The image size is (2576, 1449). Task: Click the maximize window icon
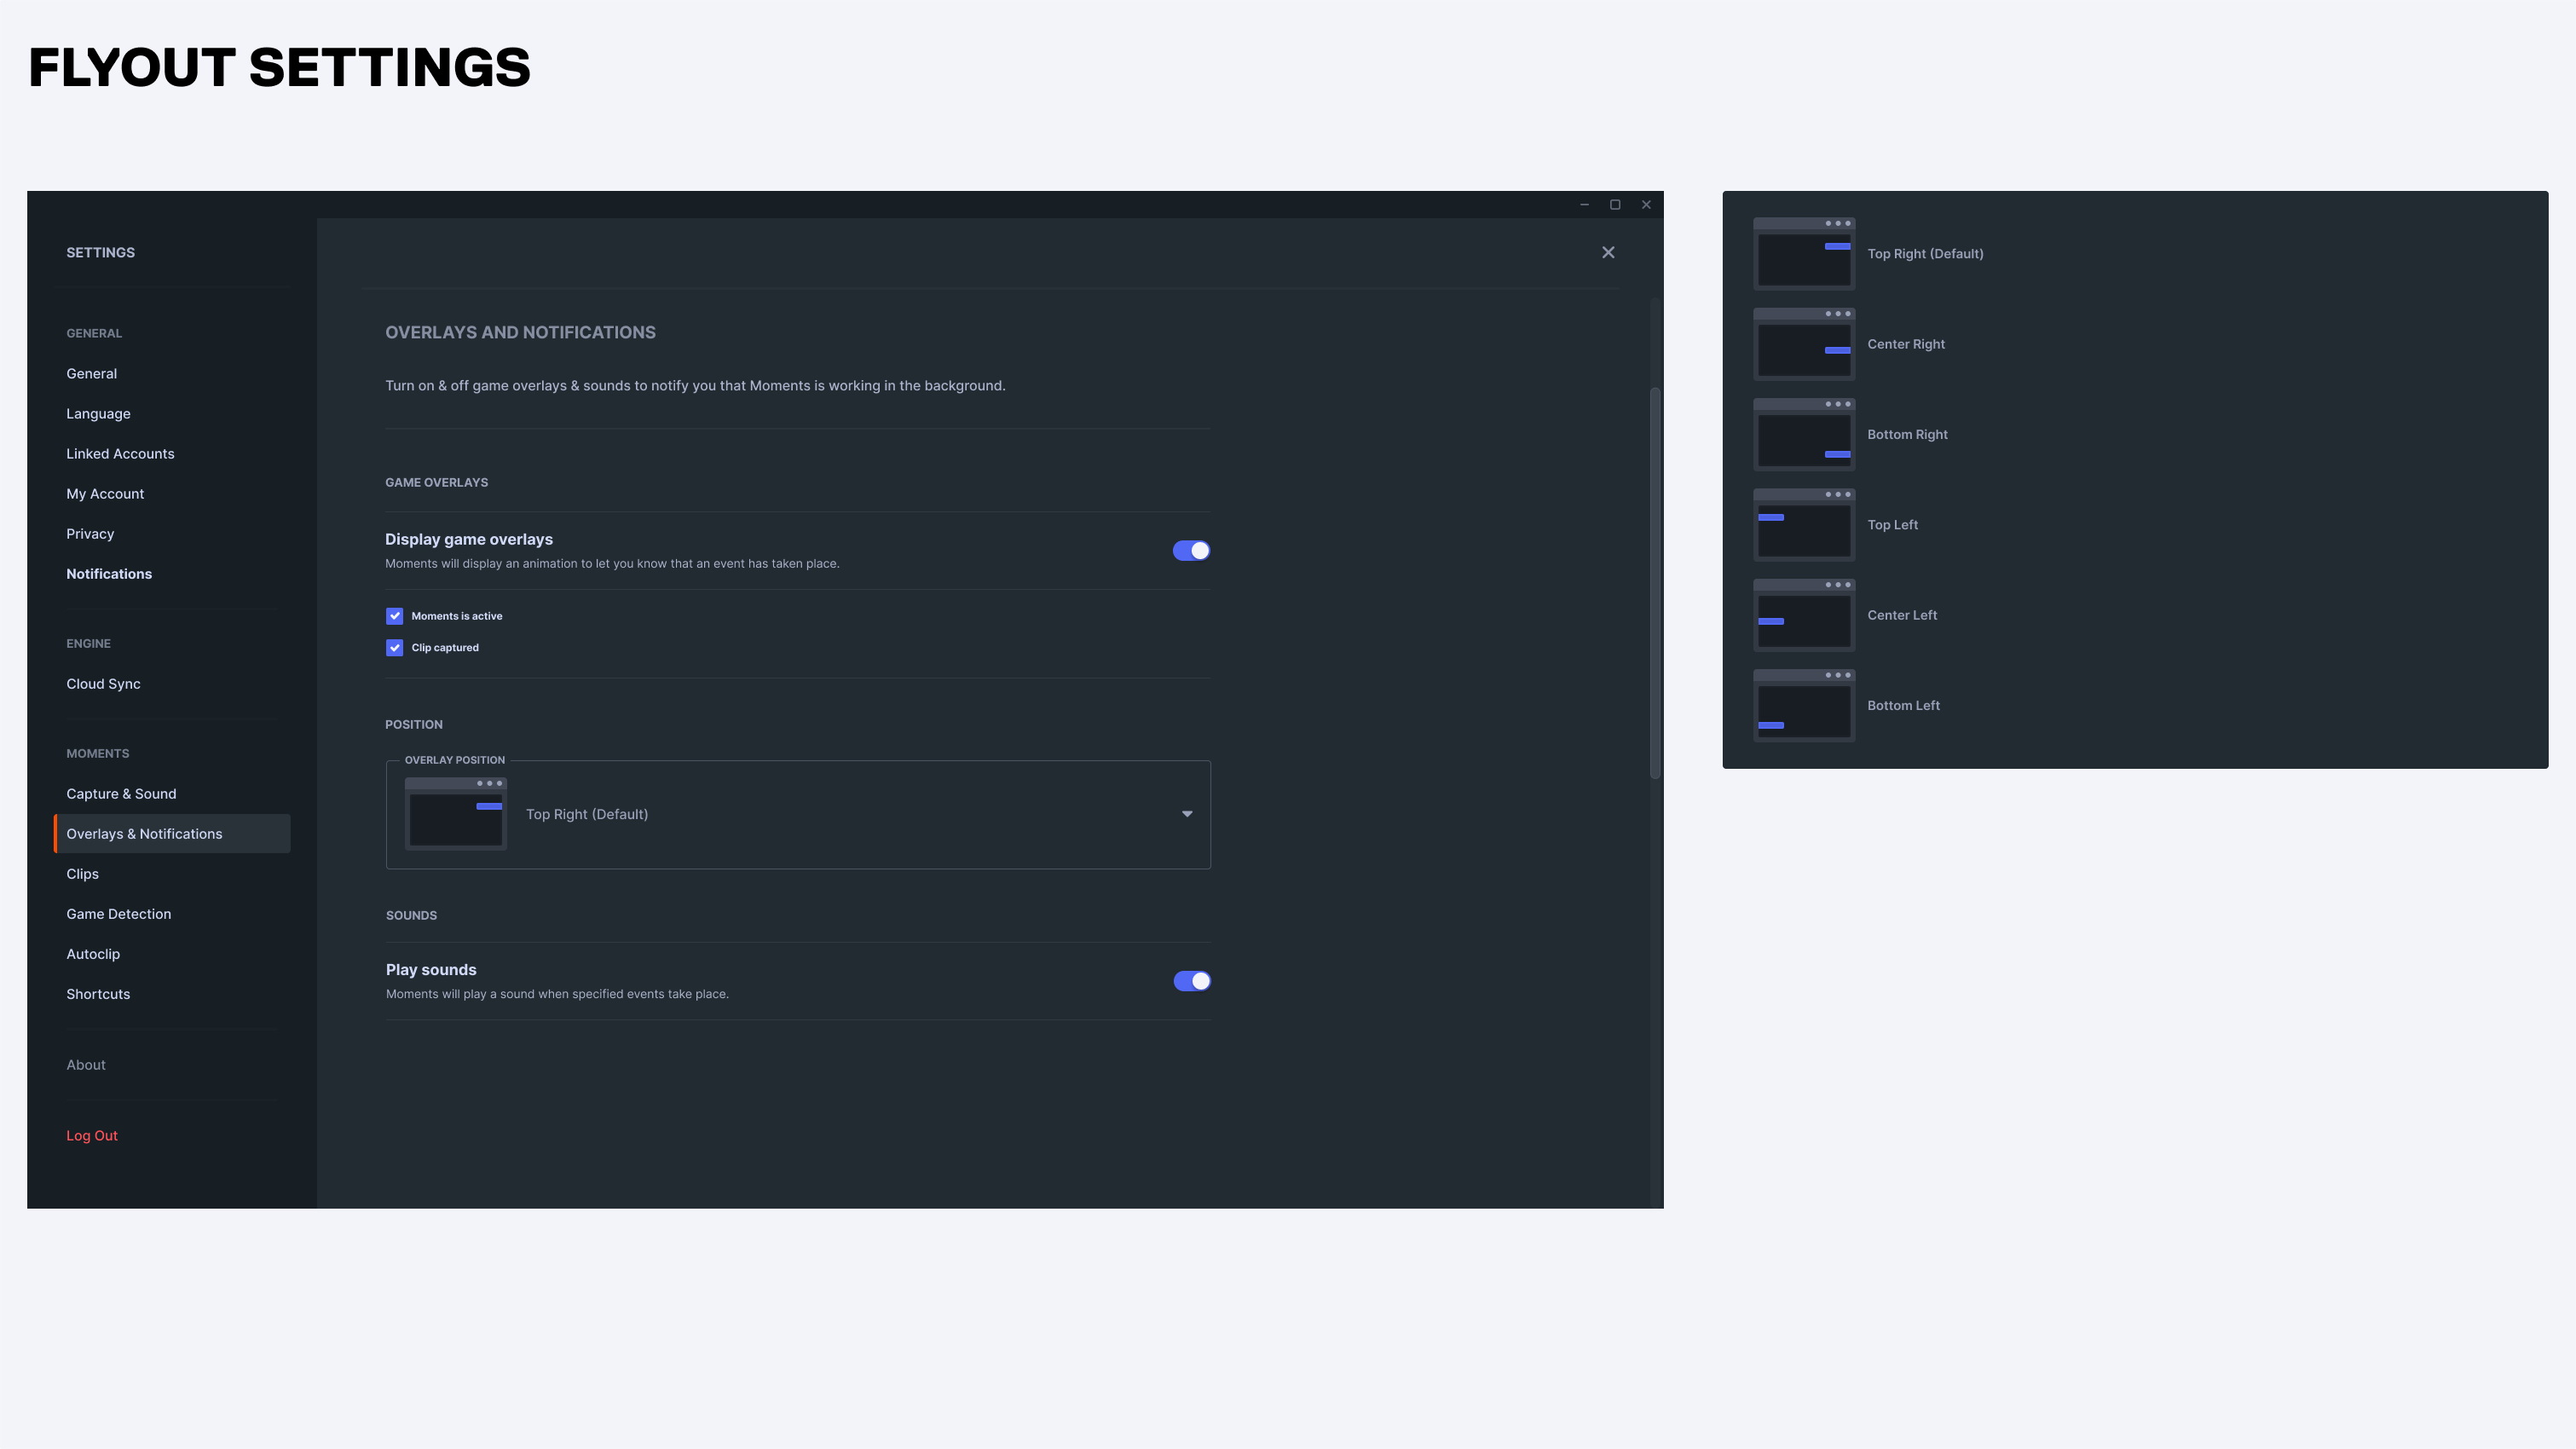[x=1615, y=205]
